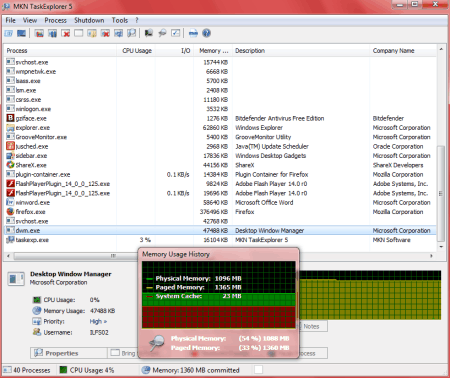Screen dimensions: 450x378
Task: Click the window with red X toolbar icon
Action: 105,33
